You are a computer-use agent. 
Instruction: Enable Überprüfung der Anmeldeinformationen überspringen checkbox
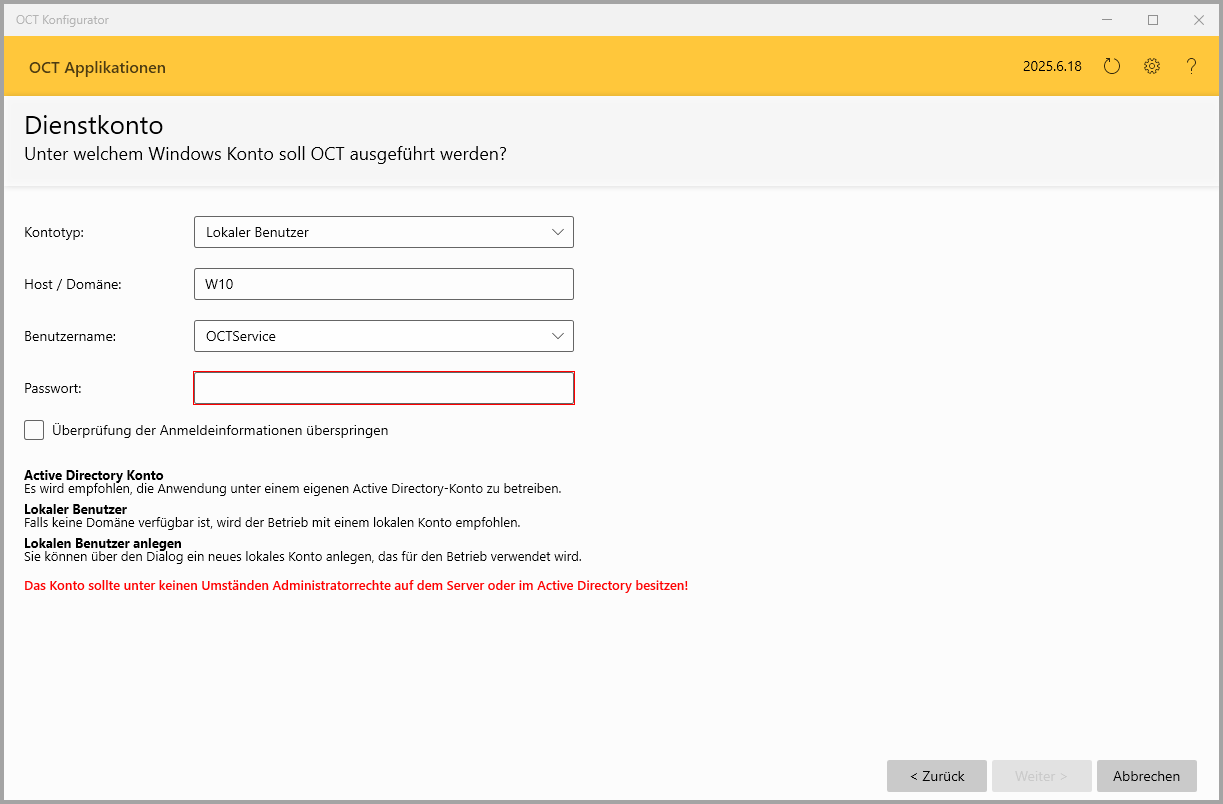[34, 430]
